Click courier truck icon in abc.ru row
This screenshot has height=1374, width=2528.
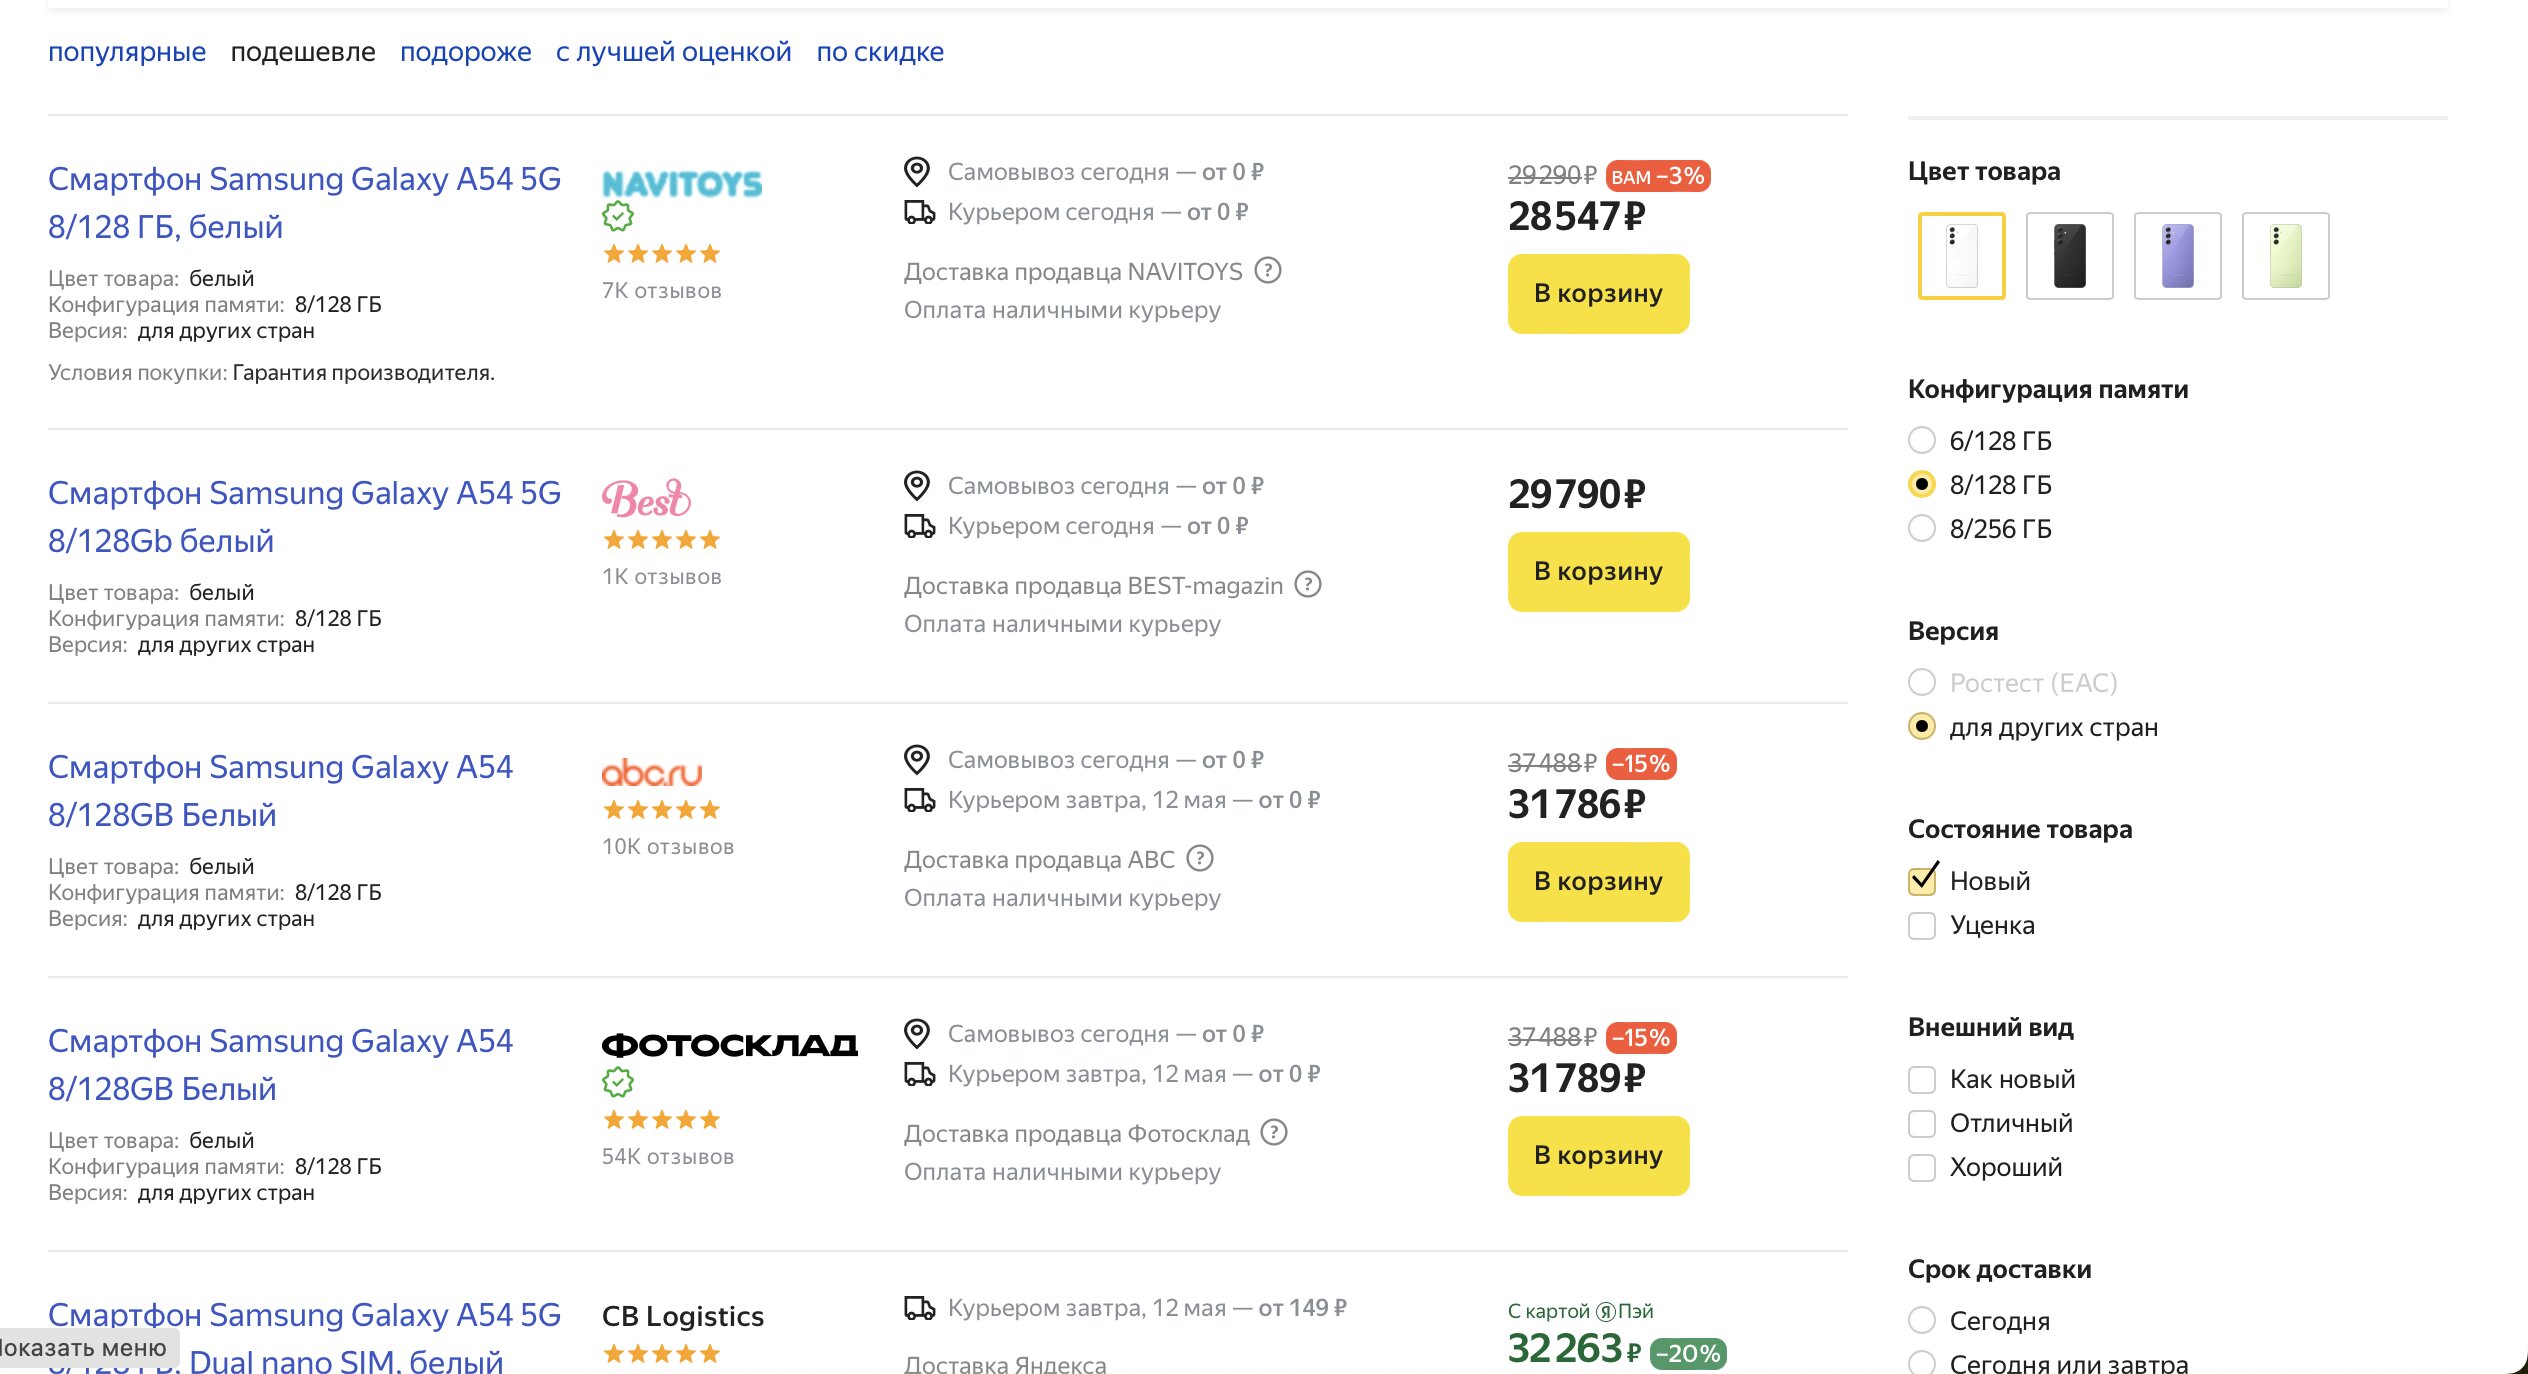[919, 800]
